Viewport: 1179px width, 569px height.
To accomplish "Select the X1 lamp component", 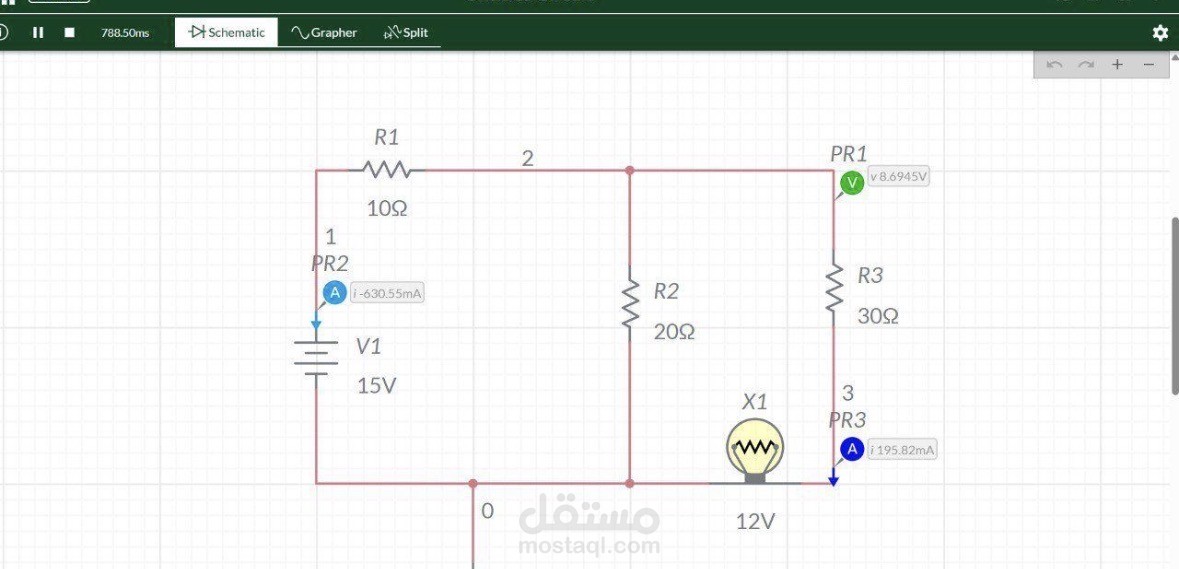I will 755,451.
